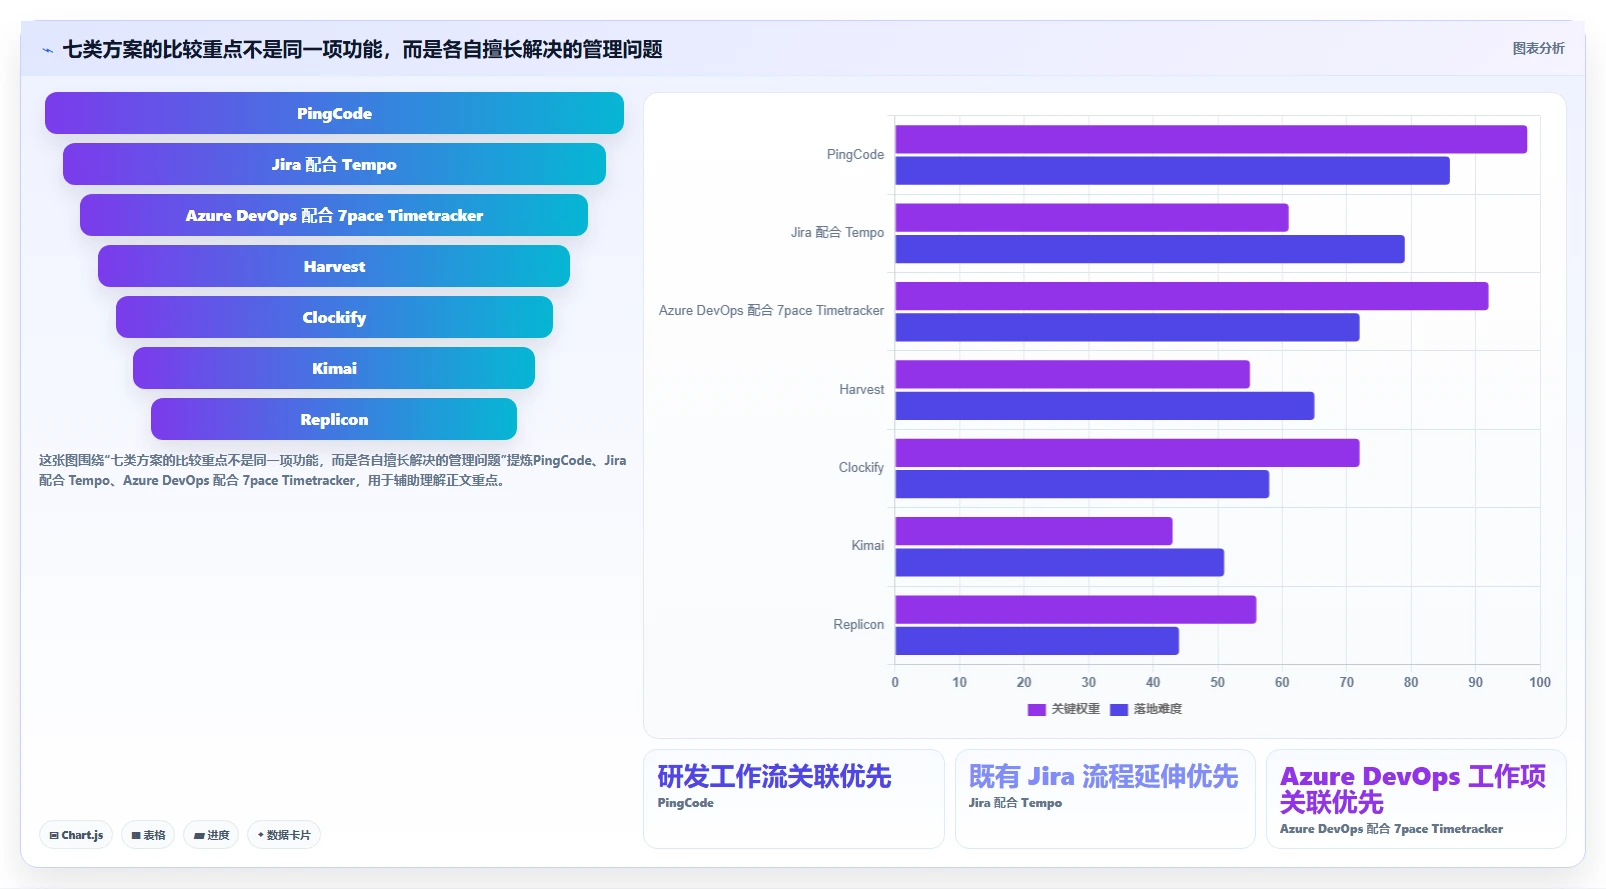Click the description paragraph starting 这张图围绕

point(332,471)
